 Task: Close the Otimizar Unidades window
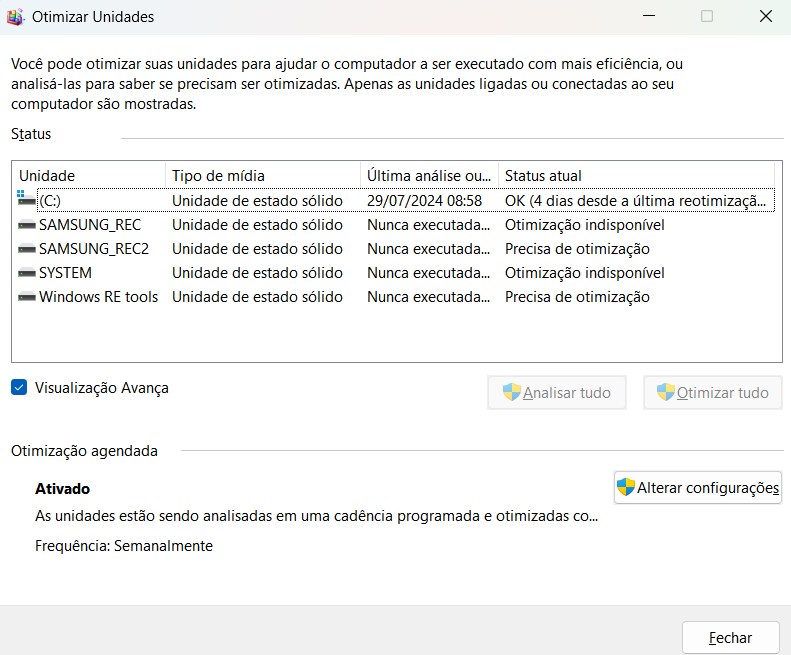pyautogui.click(x=765, y=16)
